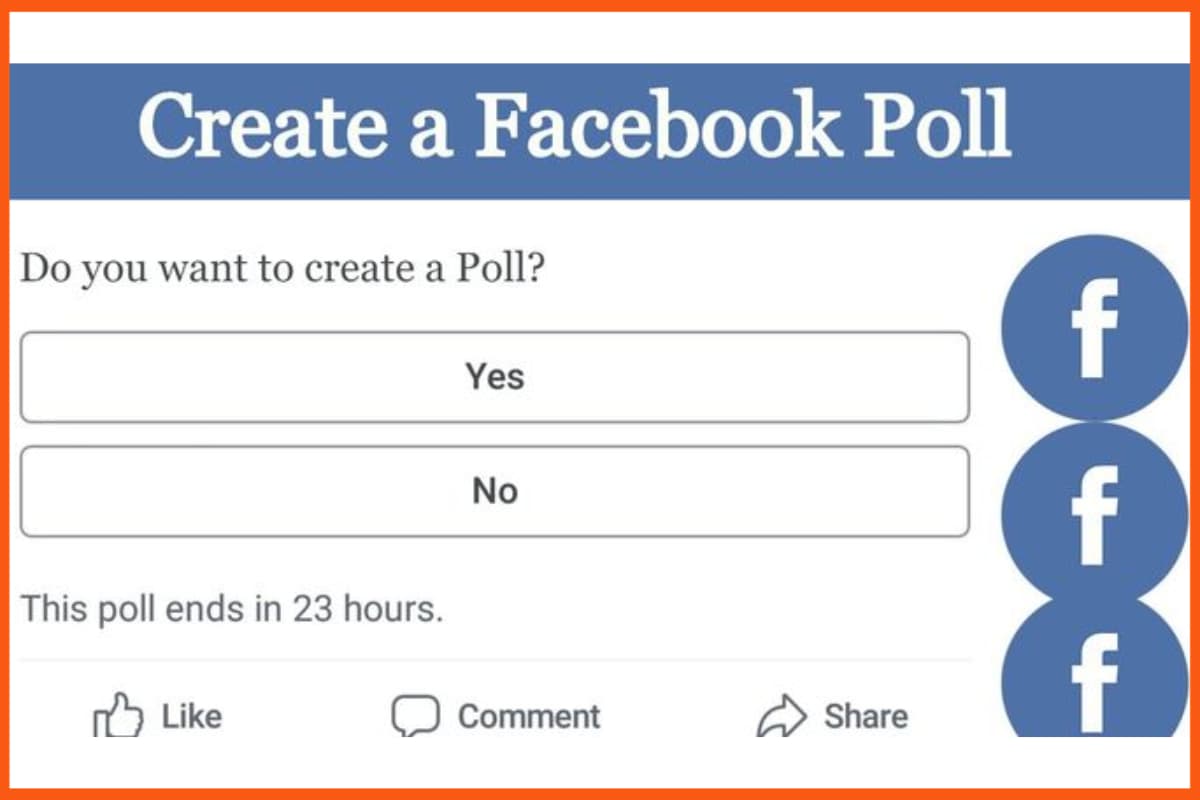Viewport: 1200px width, 800px height.
Task: Click the "Share" text label
Action: click(866, 715)
